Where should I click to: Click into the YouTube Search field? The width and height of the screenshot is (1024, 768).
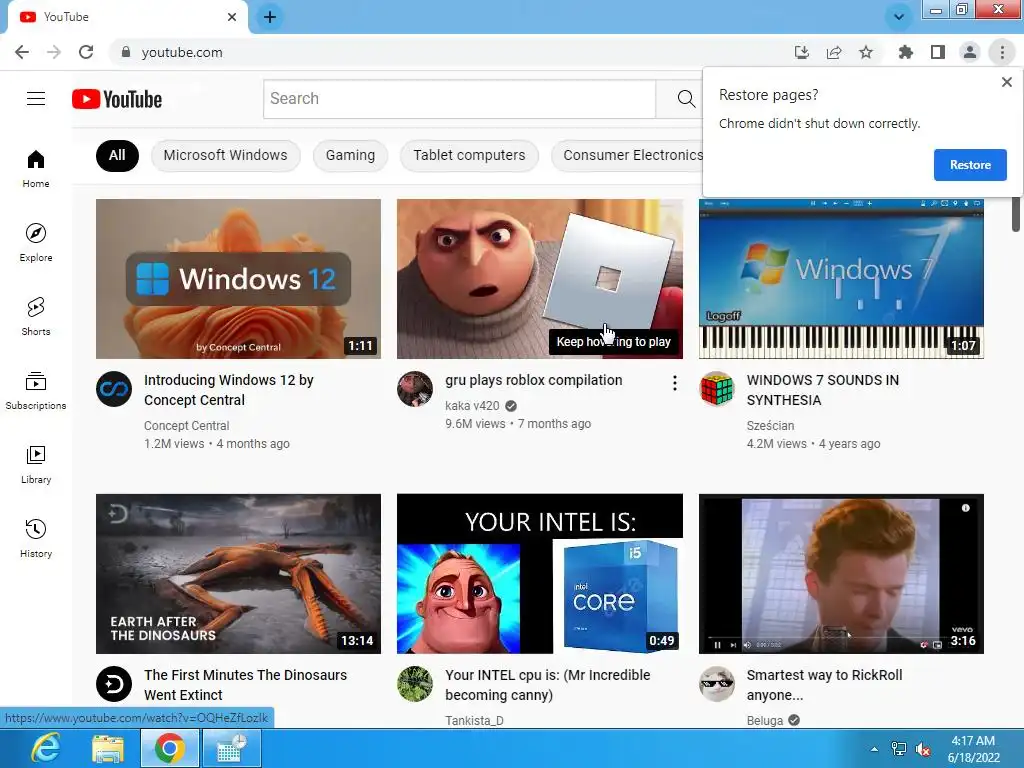pos(459,99)
